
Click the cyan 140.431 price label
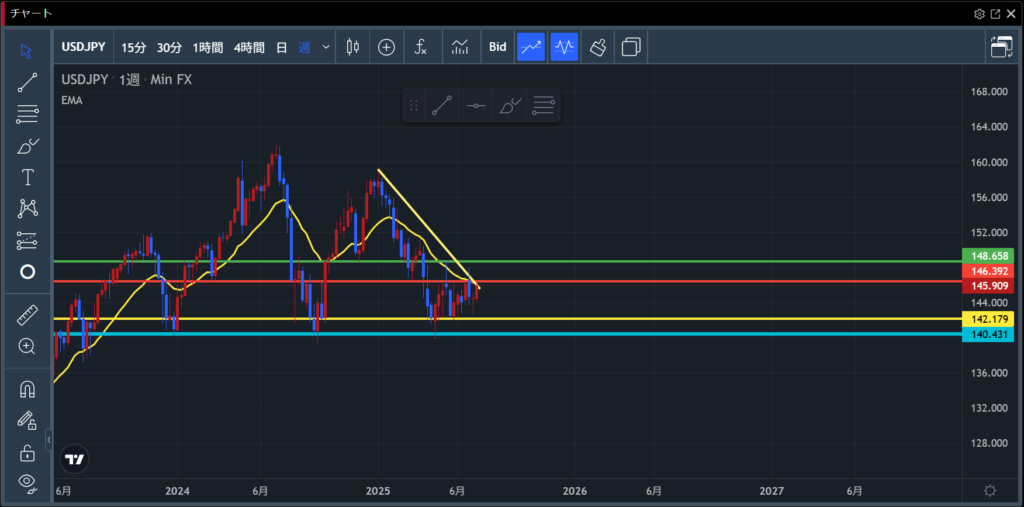[x=989, y=335]
